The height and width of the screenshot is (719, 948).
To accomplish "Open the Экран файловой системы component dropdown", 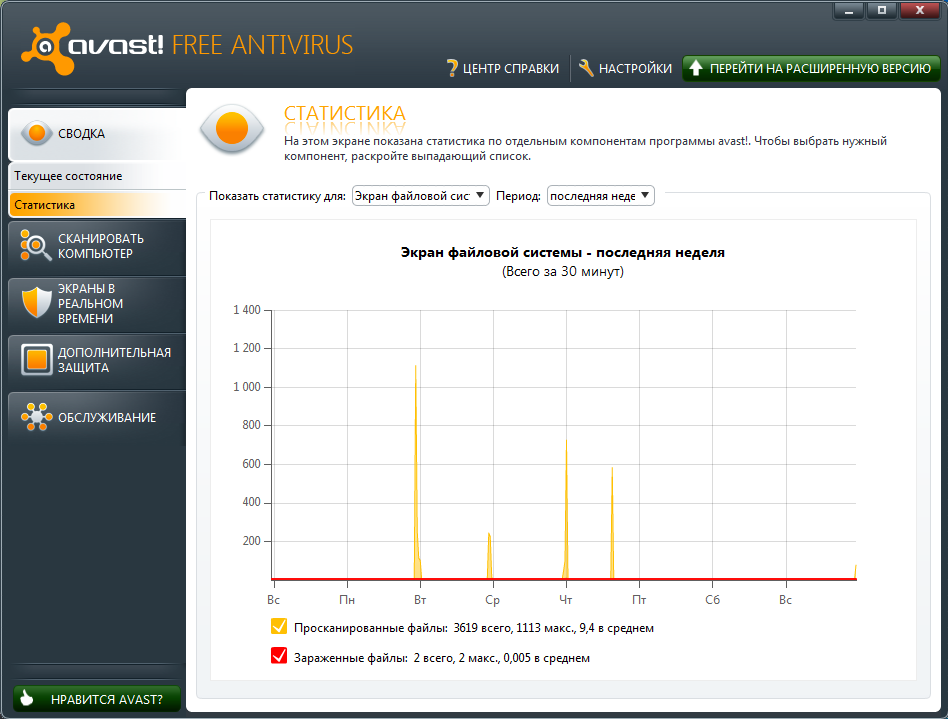I will point(420,195).
